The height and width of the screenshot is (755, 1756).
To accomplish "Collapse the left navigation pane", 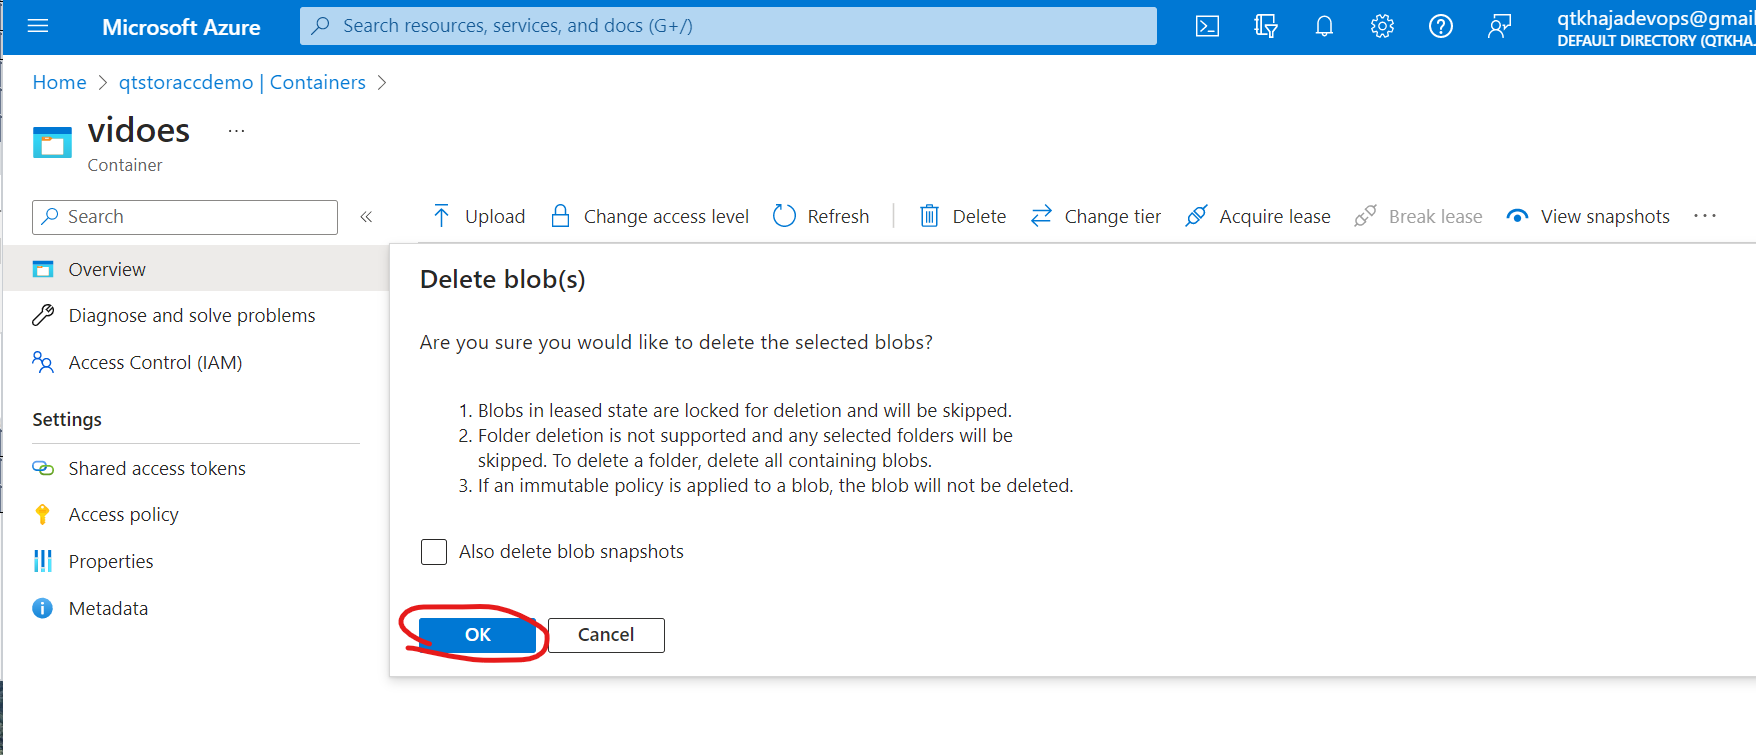I will pos(366,217).
